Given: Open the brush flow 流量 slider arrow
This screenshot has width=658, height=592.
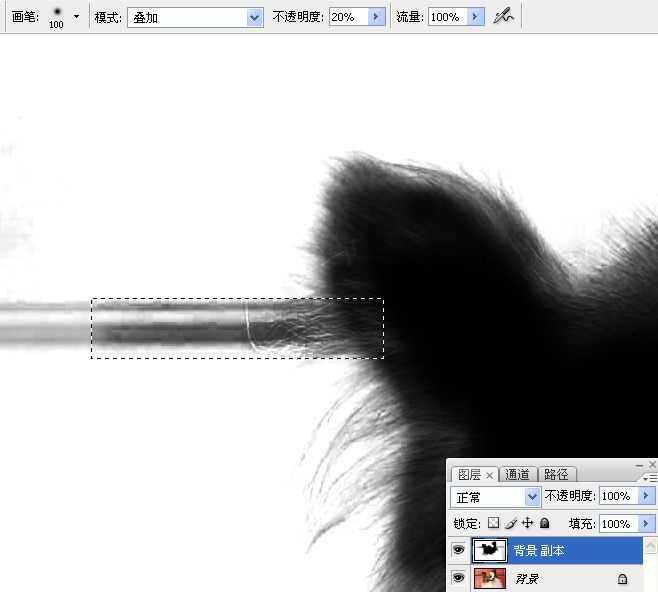Looking at the screenshot, I should [475, 17].
